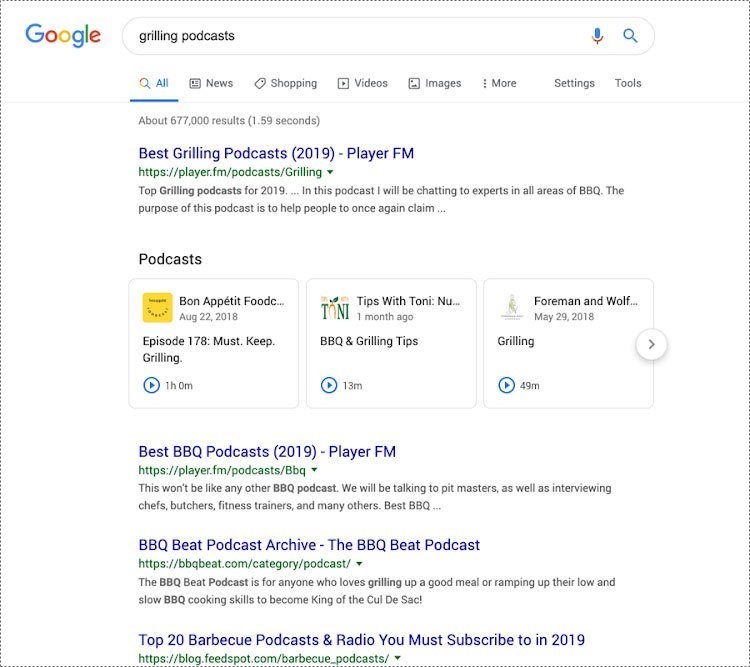Click the Tips With Toni logo thumbnail
This screenshot has height=667, width=750.
335,308
